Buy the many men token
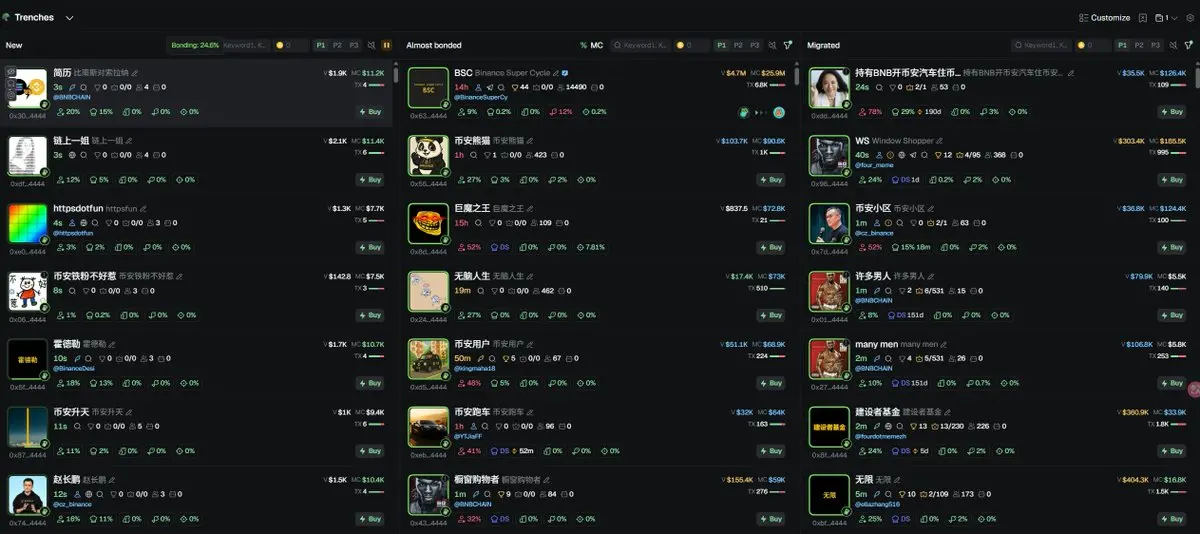Screen dimensions: 1200x534 click(1172, 383)
